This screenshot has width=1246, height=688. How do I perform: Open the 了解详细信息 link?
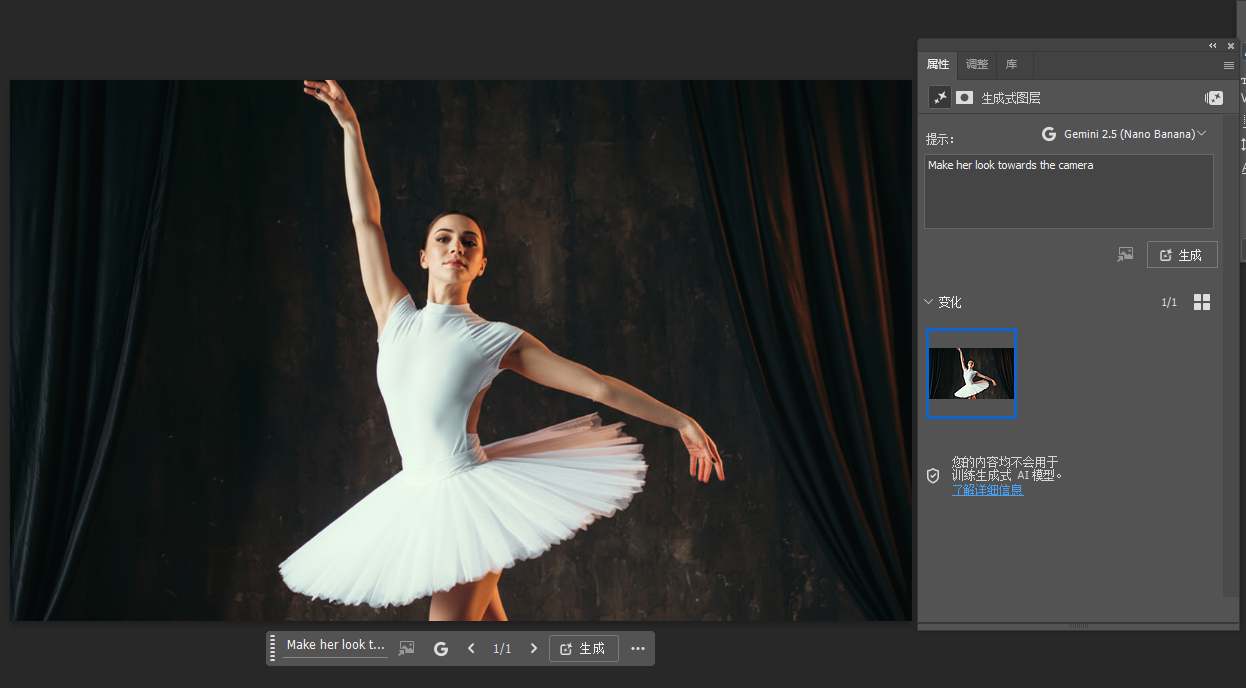(987, 490)
